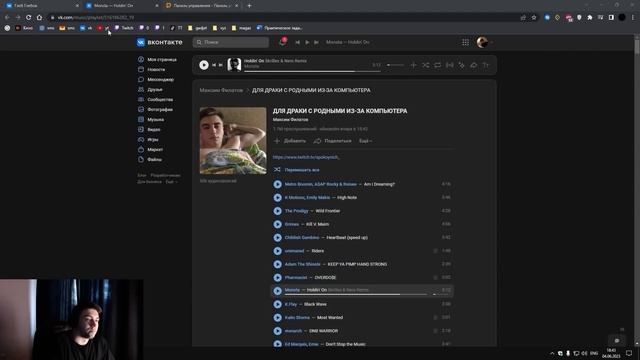Viewport: 640px width, 360px height.
Task: Open a new browser tab
Action: pos(249,6)
